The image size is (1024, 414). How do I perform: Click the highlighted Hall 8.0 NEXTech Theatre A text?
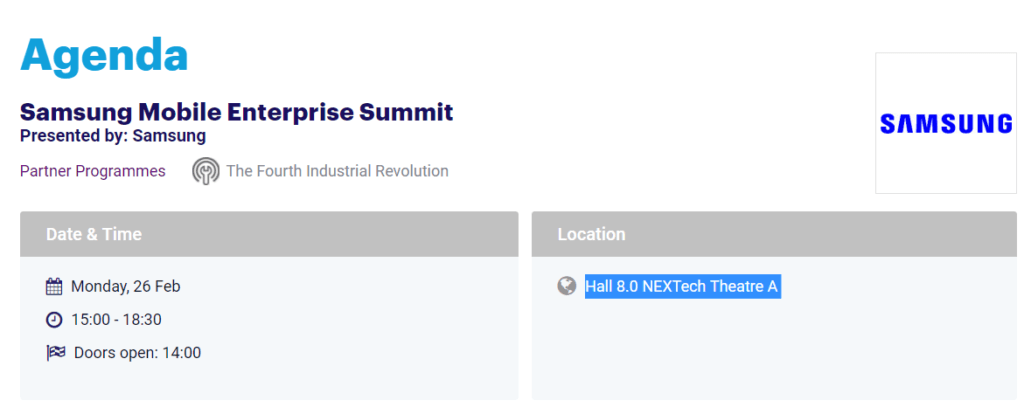pyautogui.click(x=681, y=287)
